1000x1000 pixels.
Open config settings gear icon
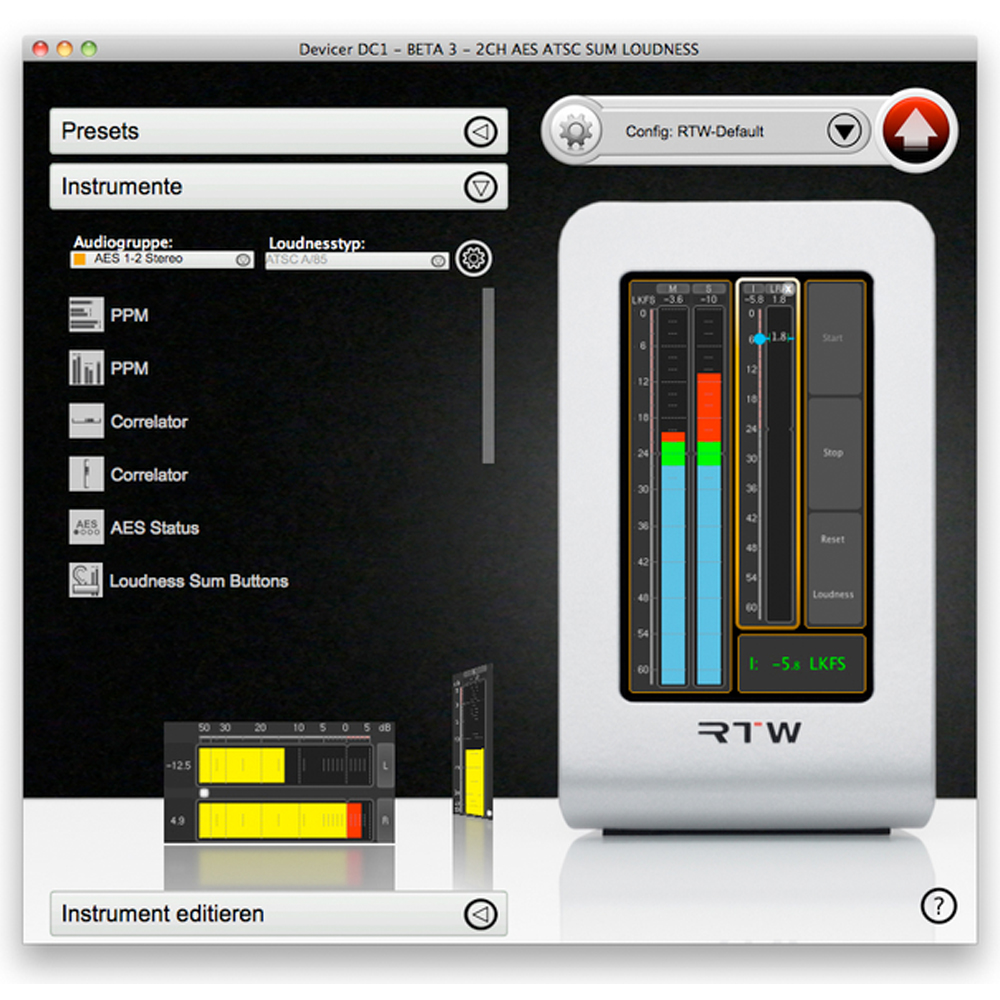[575, 131]
